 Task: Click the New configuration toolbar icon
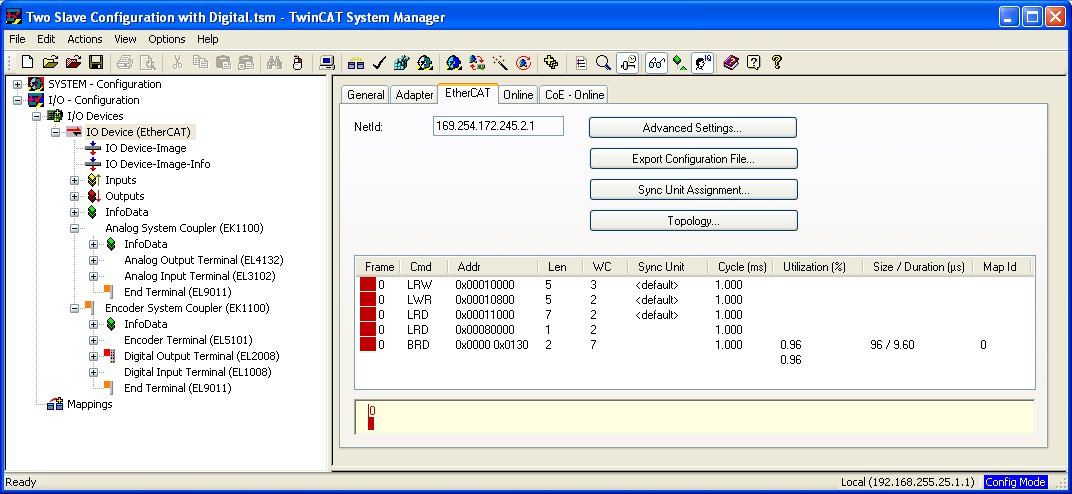click(28, 62)
